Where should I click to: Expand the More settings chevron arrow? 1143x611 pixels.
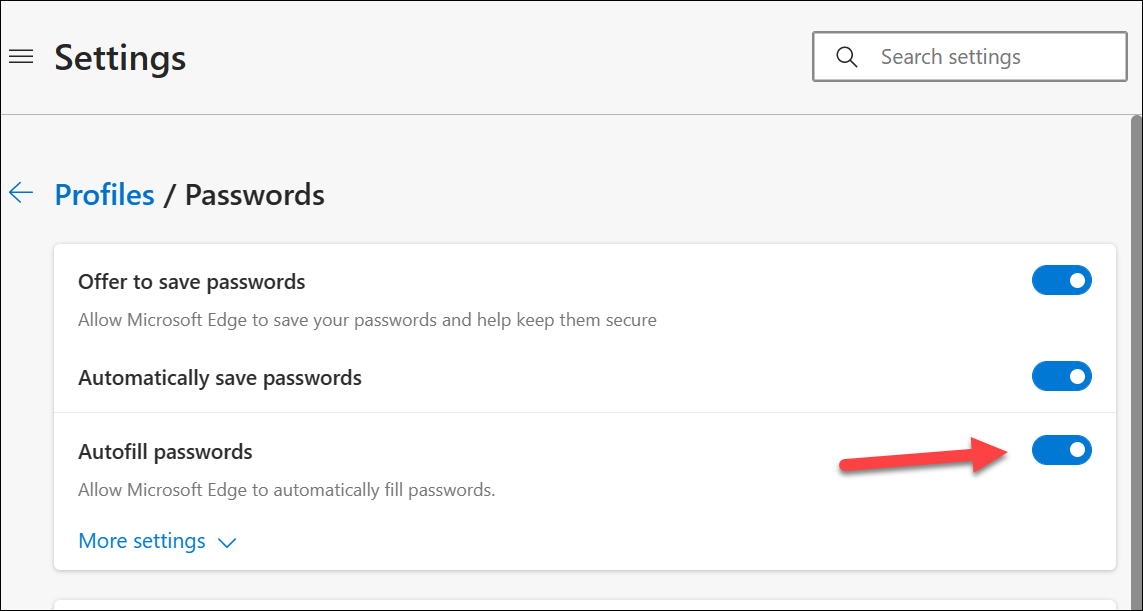pyautogui.click(x=227, y=543)
